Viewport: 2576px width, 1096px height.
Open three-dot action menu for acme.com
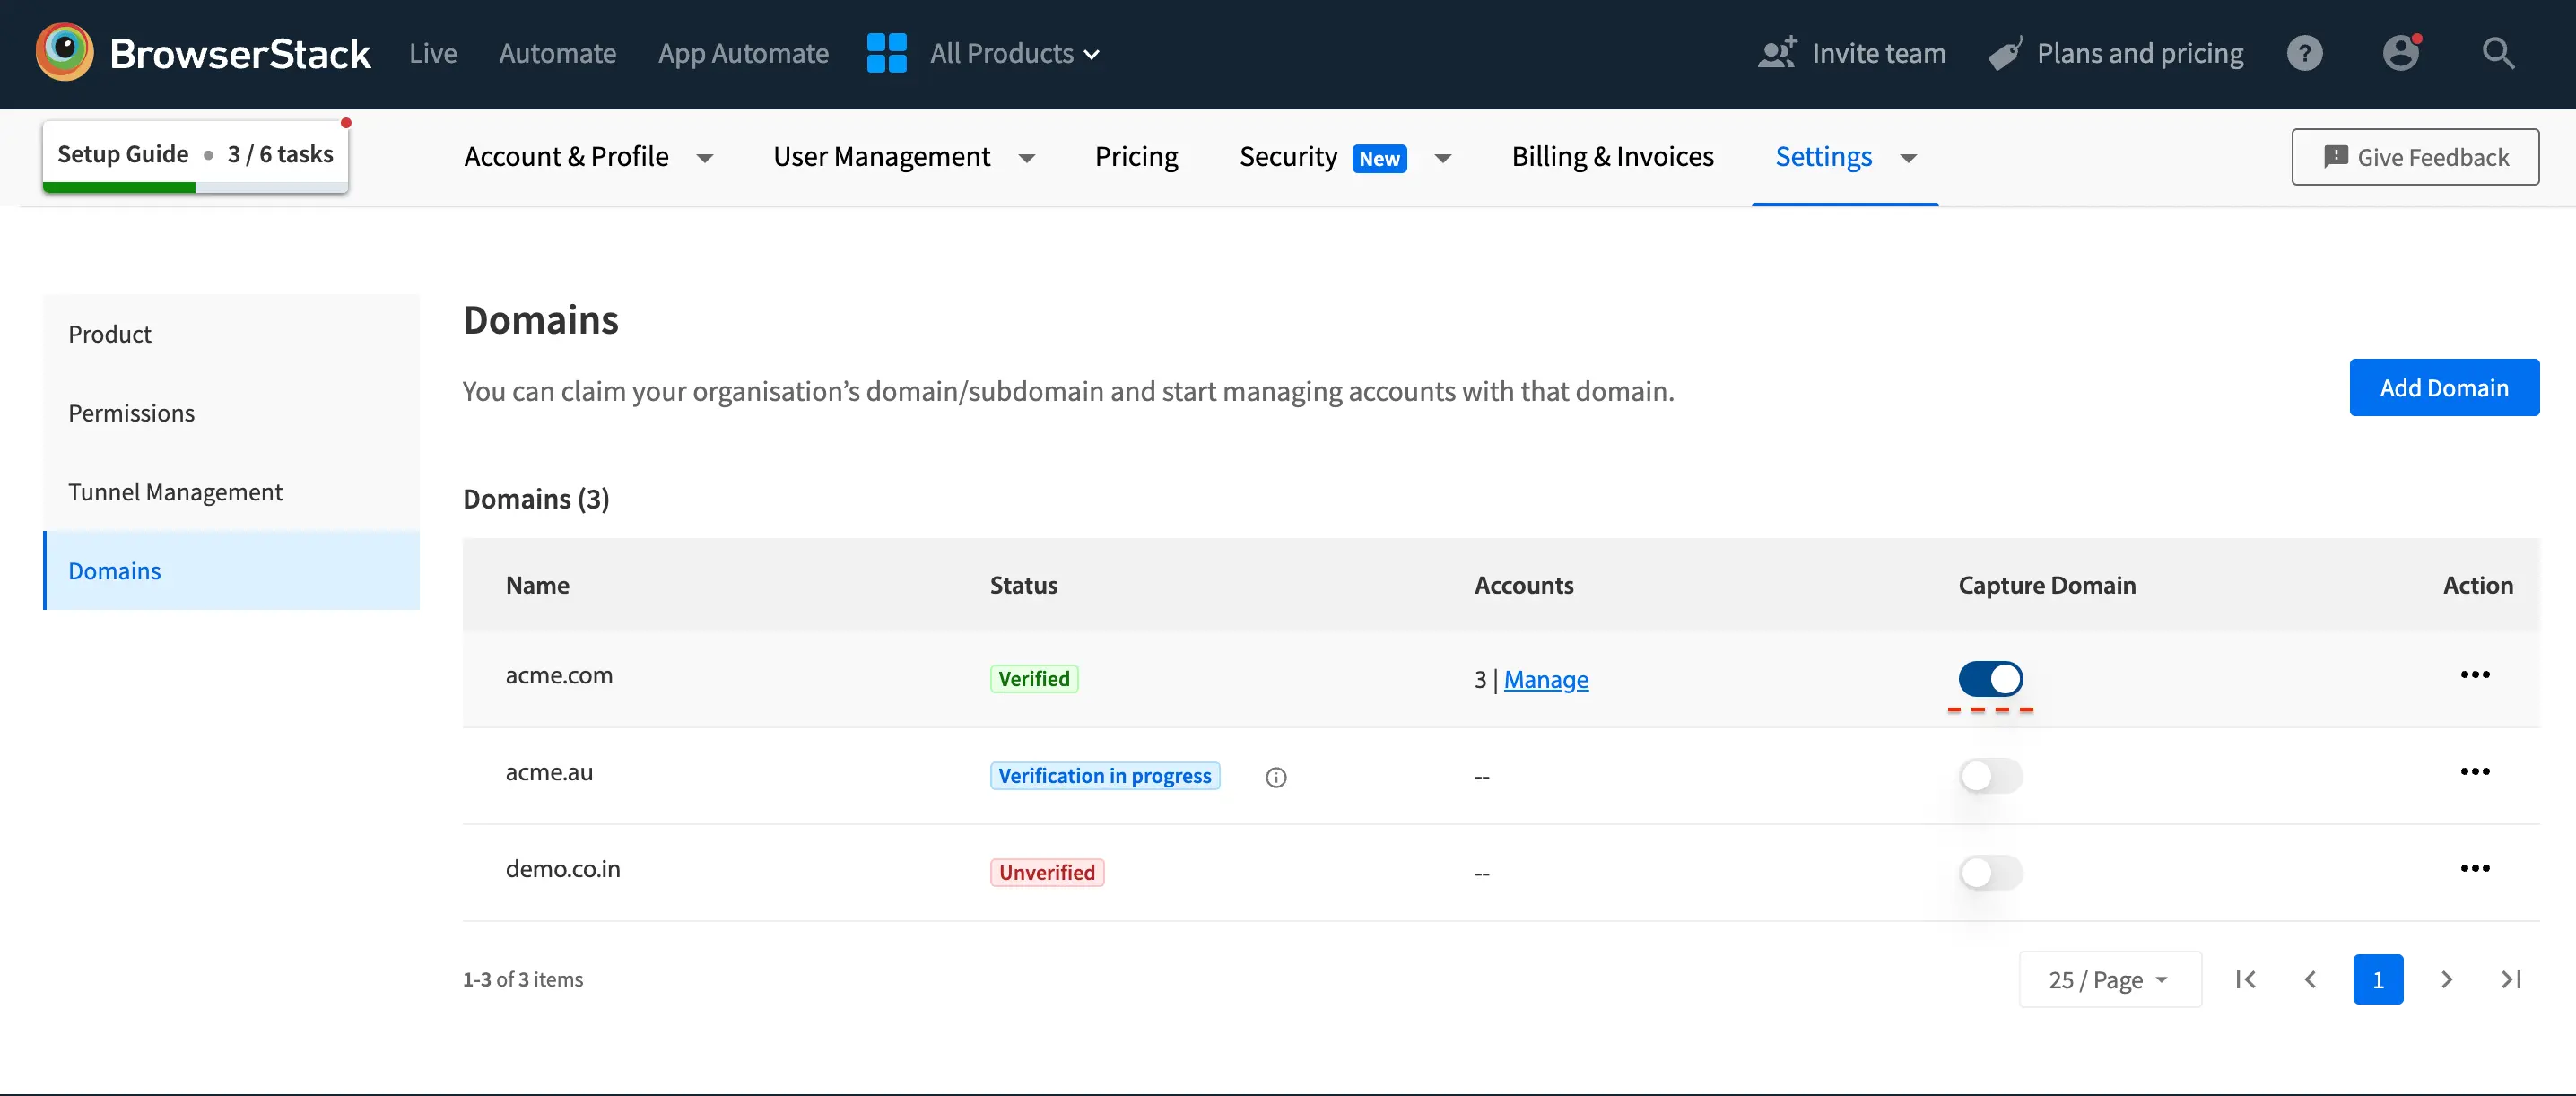pos(2474,675)
